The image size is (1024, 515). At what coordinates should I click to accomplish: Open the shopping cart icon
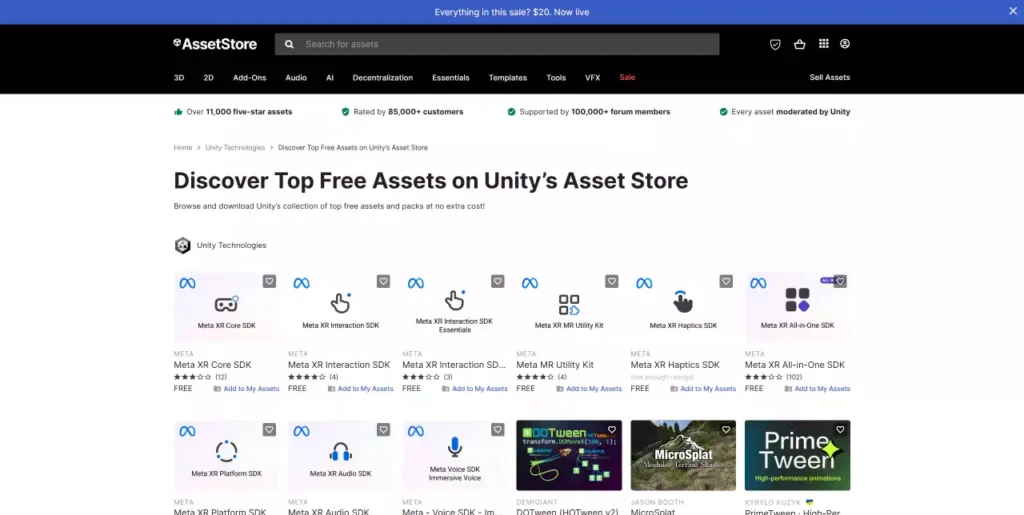coord(799,44)
